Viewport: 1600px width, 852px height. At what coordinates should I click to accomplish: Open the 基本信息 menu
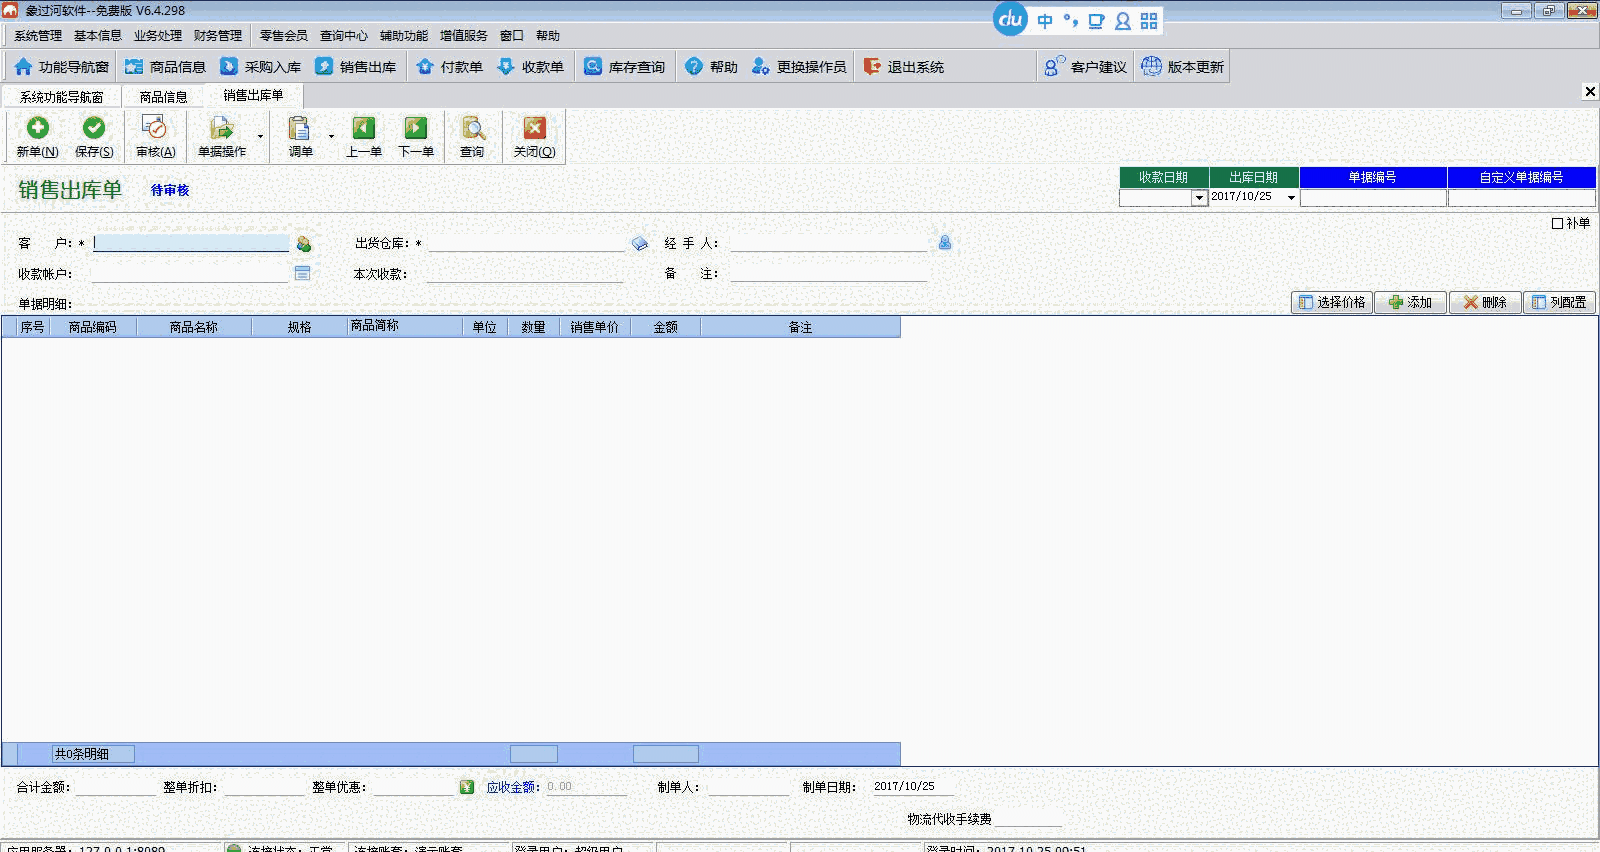98,36
